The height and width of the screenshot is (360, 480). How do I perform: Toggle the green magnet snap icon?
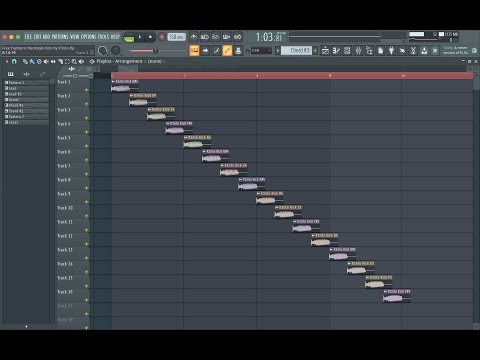coord(14,61)
